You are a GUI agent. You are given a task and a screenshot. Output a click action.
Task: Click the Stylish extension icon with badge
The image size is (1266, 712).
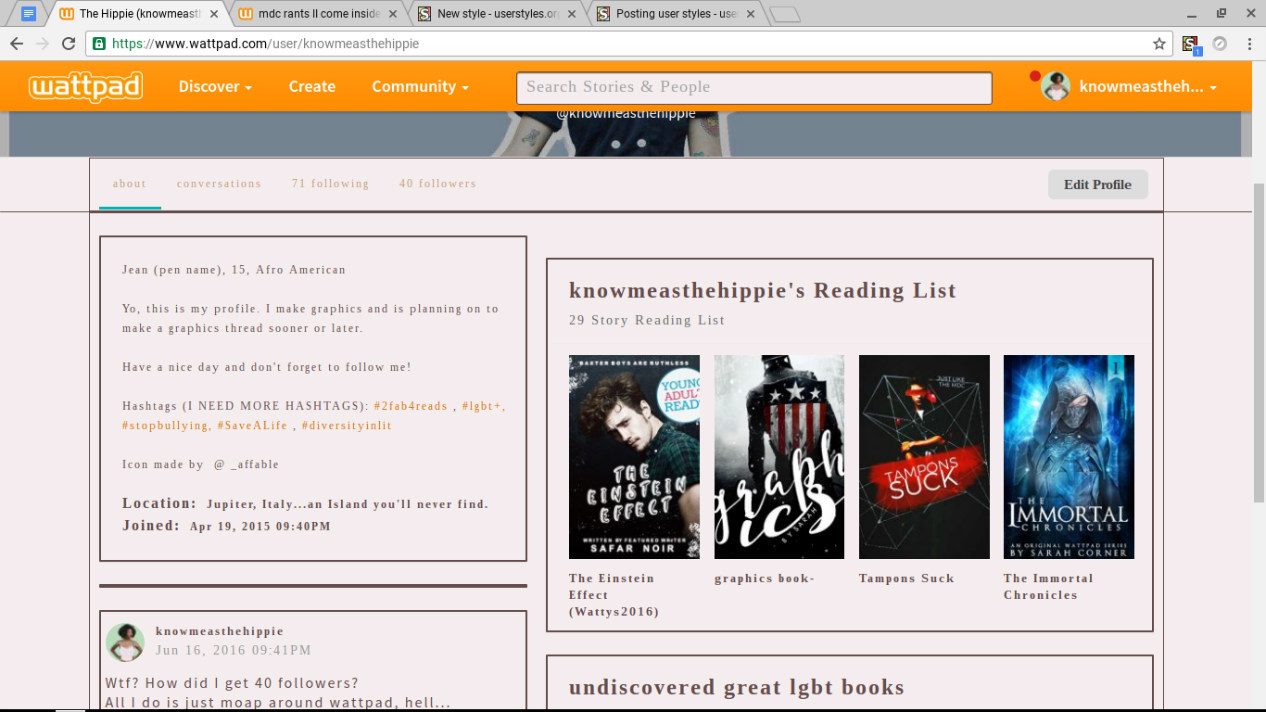point(1190,44)
